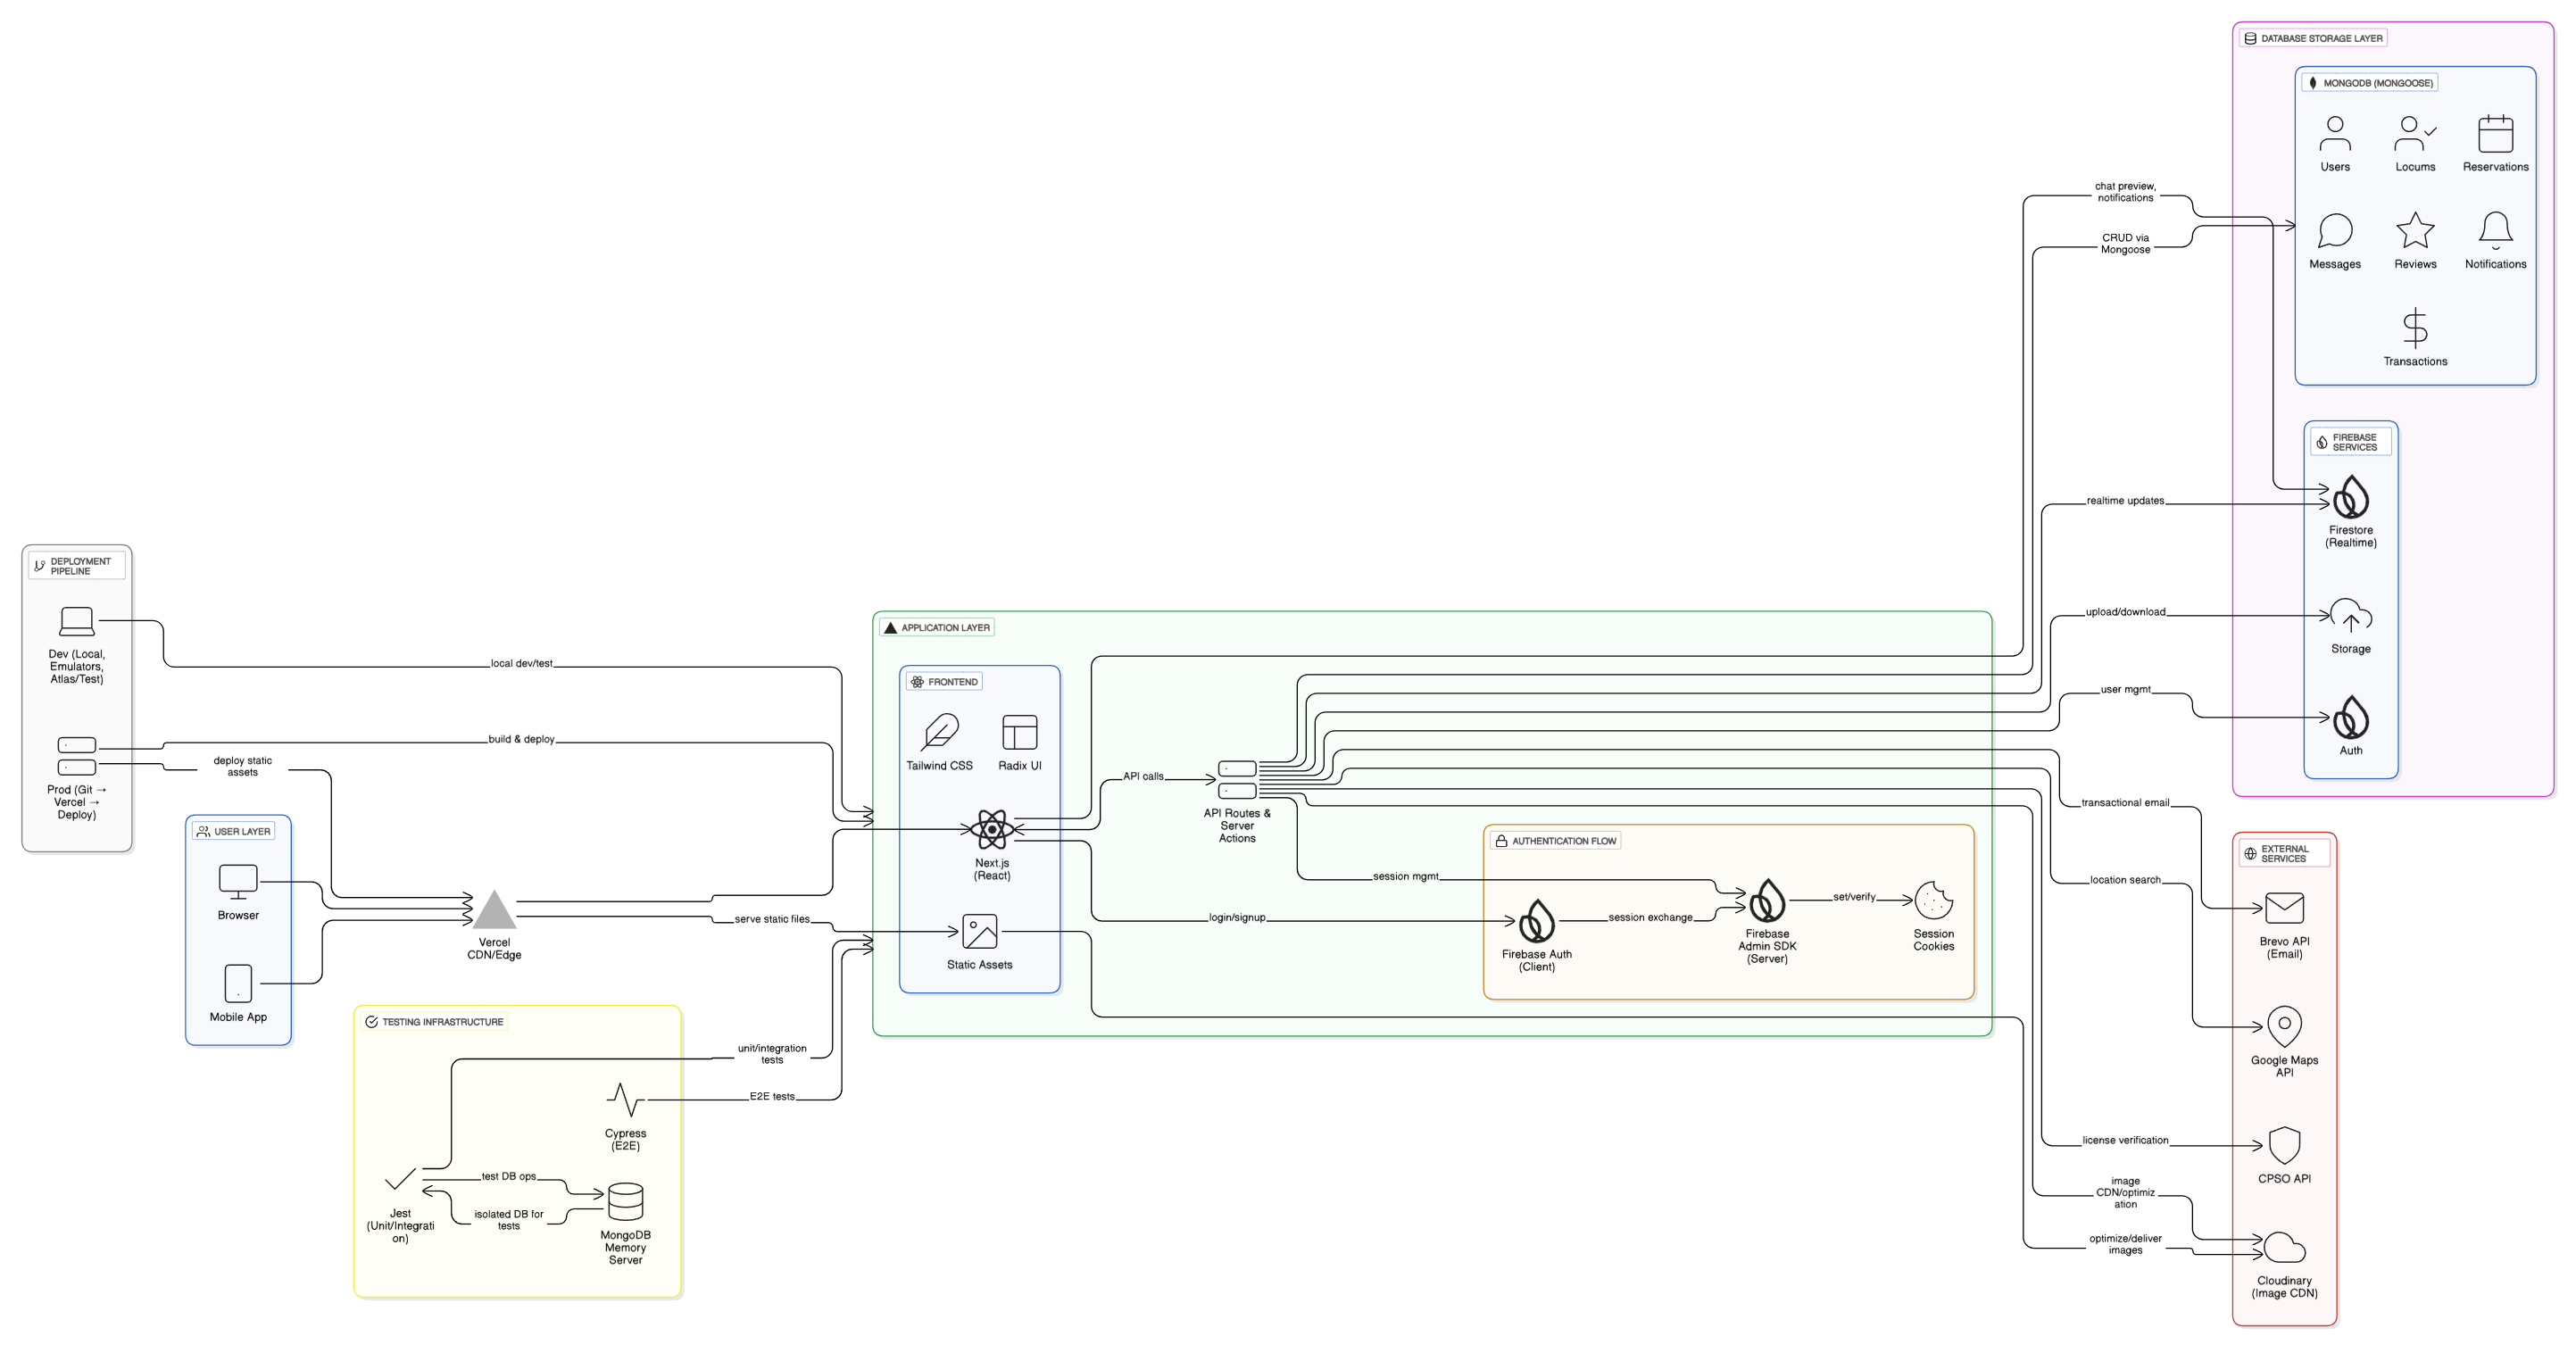This screenshot has height=1353, width=2576.
Task: Select the Session Cookies cookie icon
Action: point(1933,901)
